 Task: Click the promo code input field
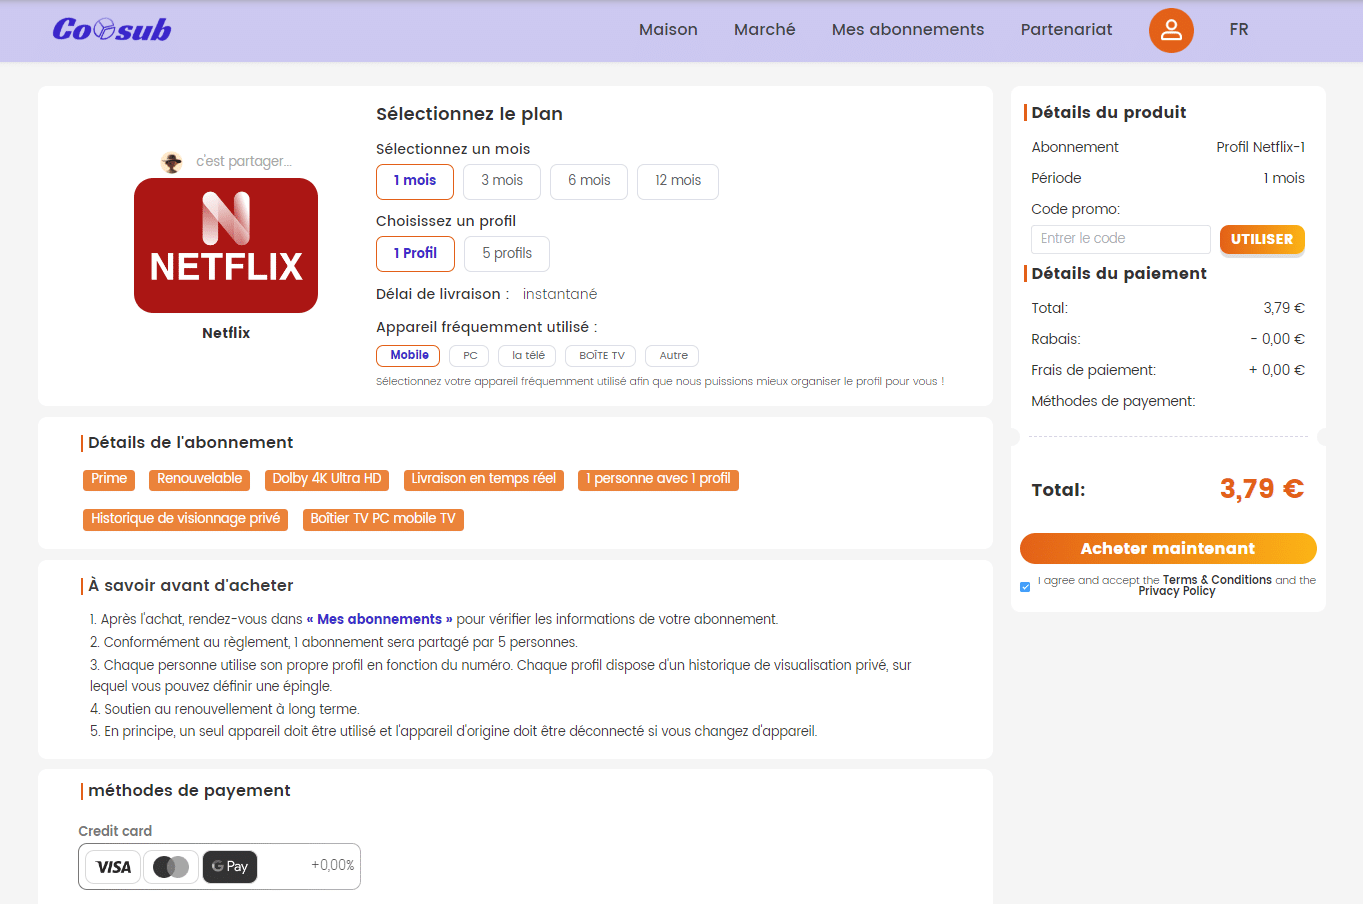click(1120, 239)
